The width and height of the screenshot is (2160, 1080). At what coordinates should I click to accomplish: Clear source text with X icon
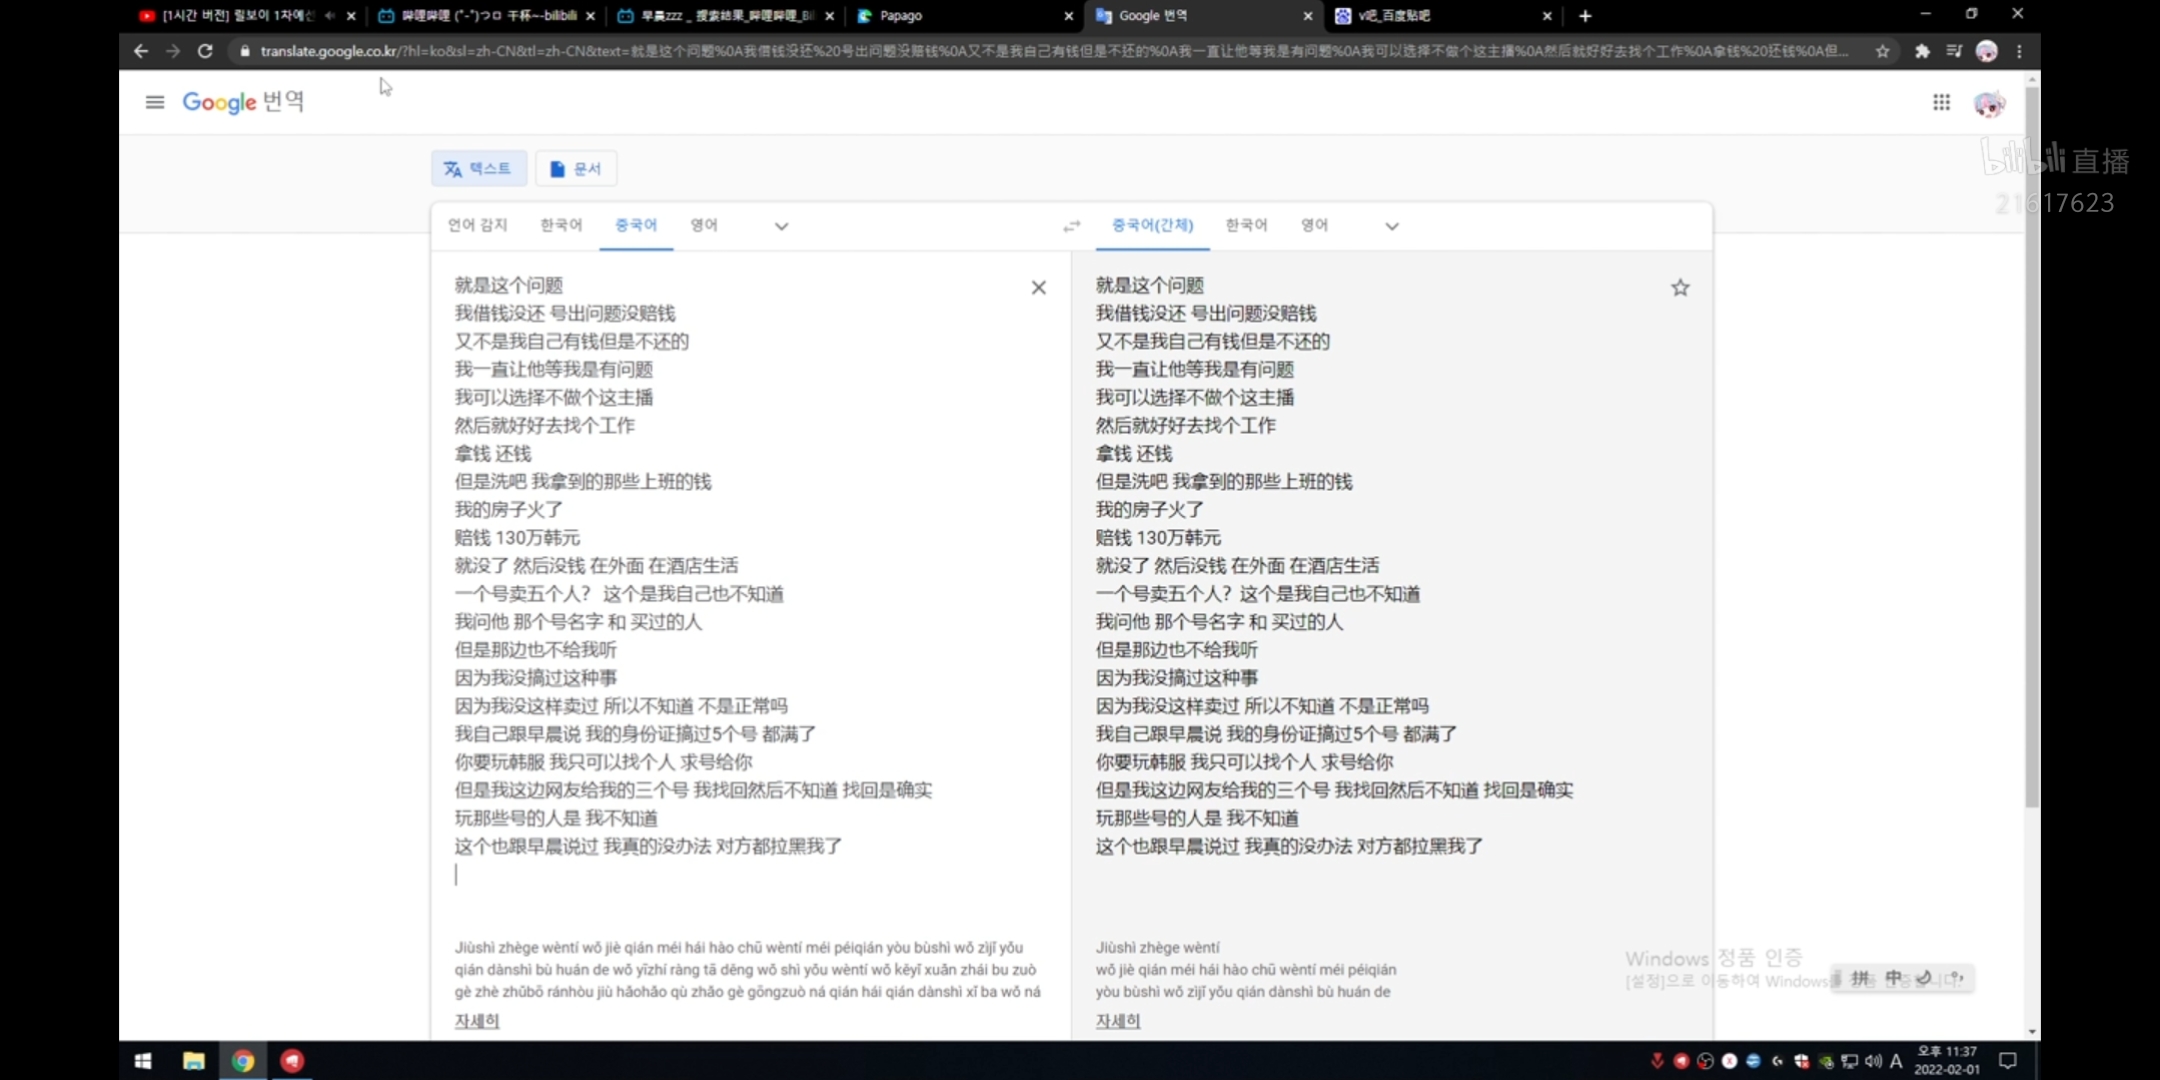point(1038,288)
